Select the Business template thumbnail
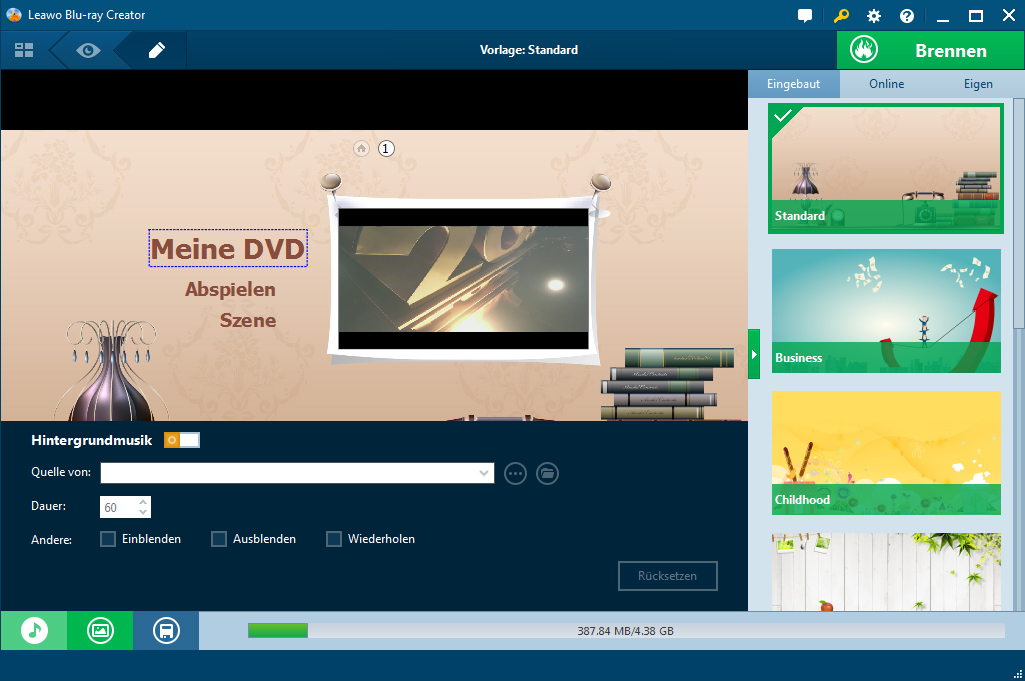The image size is (1025, 681). [x=886, y=311]
